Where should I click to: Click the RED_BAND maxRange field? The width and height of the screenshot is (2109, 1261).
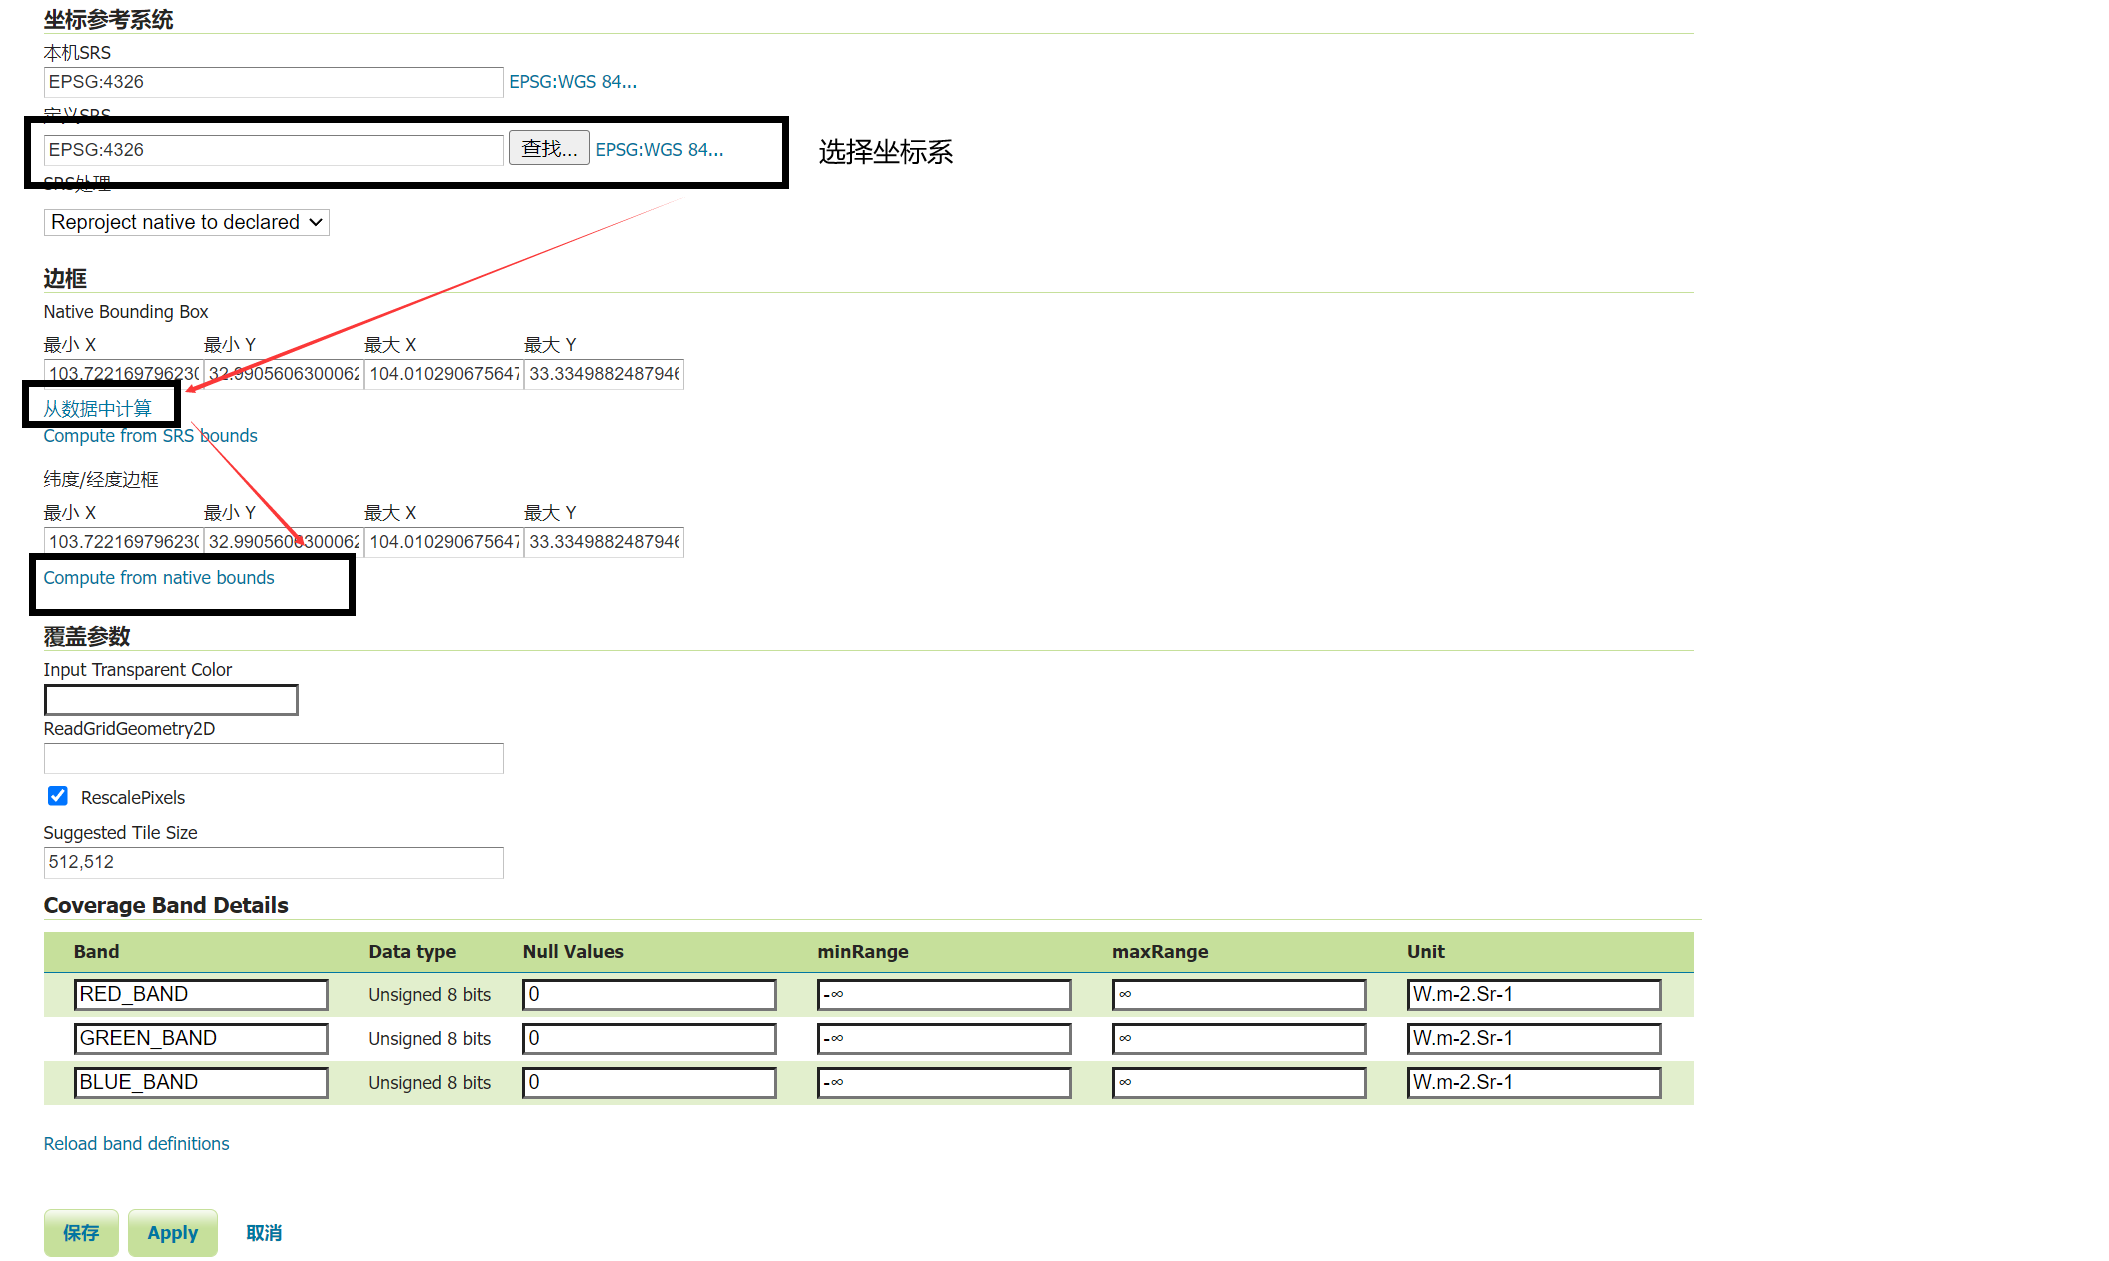click(x=1238, y=994)
